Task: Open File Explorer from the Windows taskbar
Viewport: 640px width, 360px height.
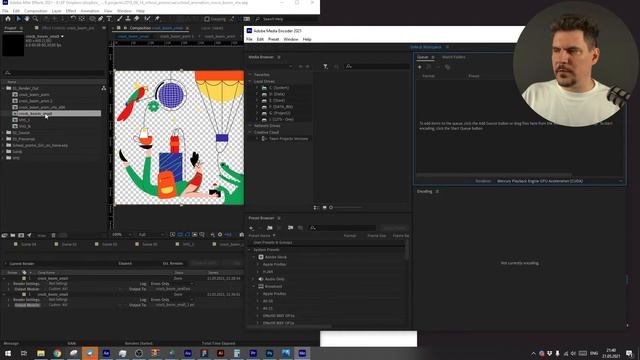Action: tap(41, 353)
